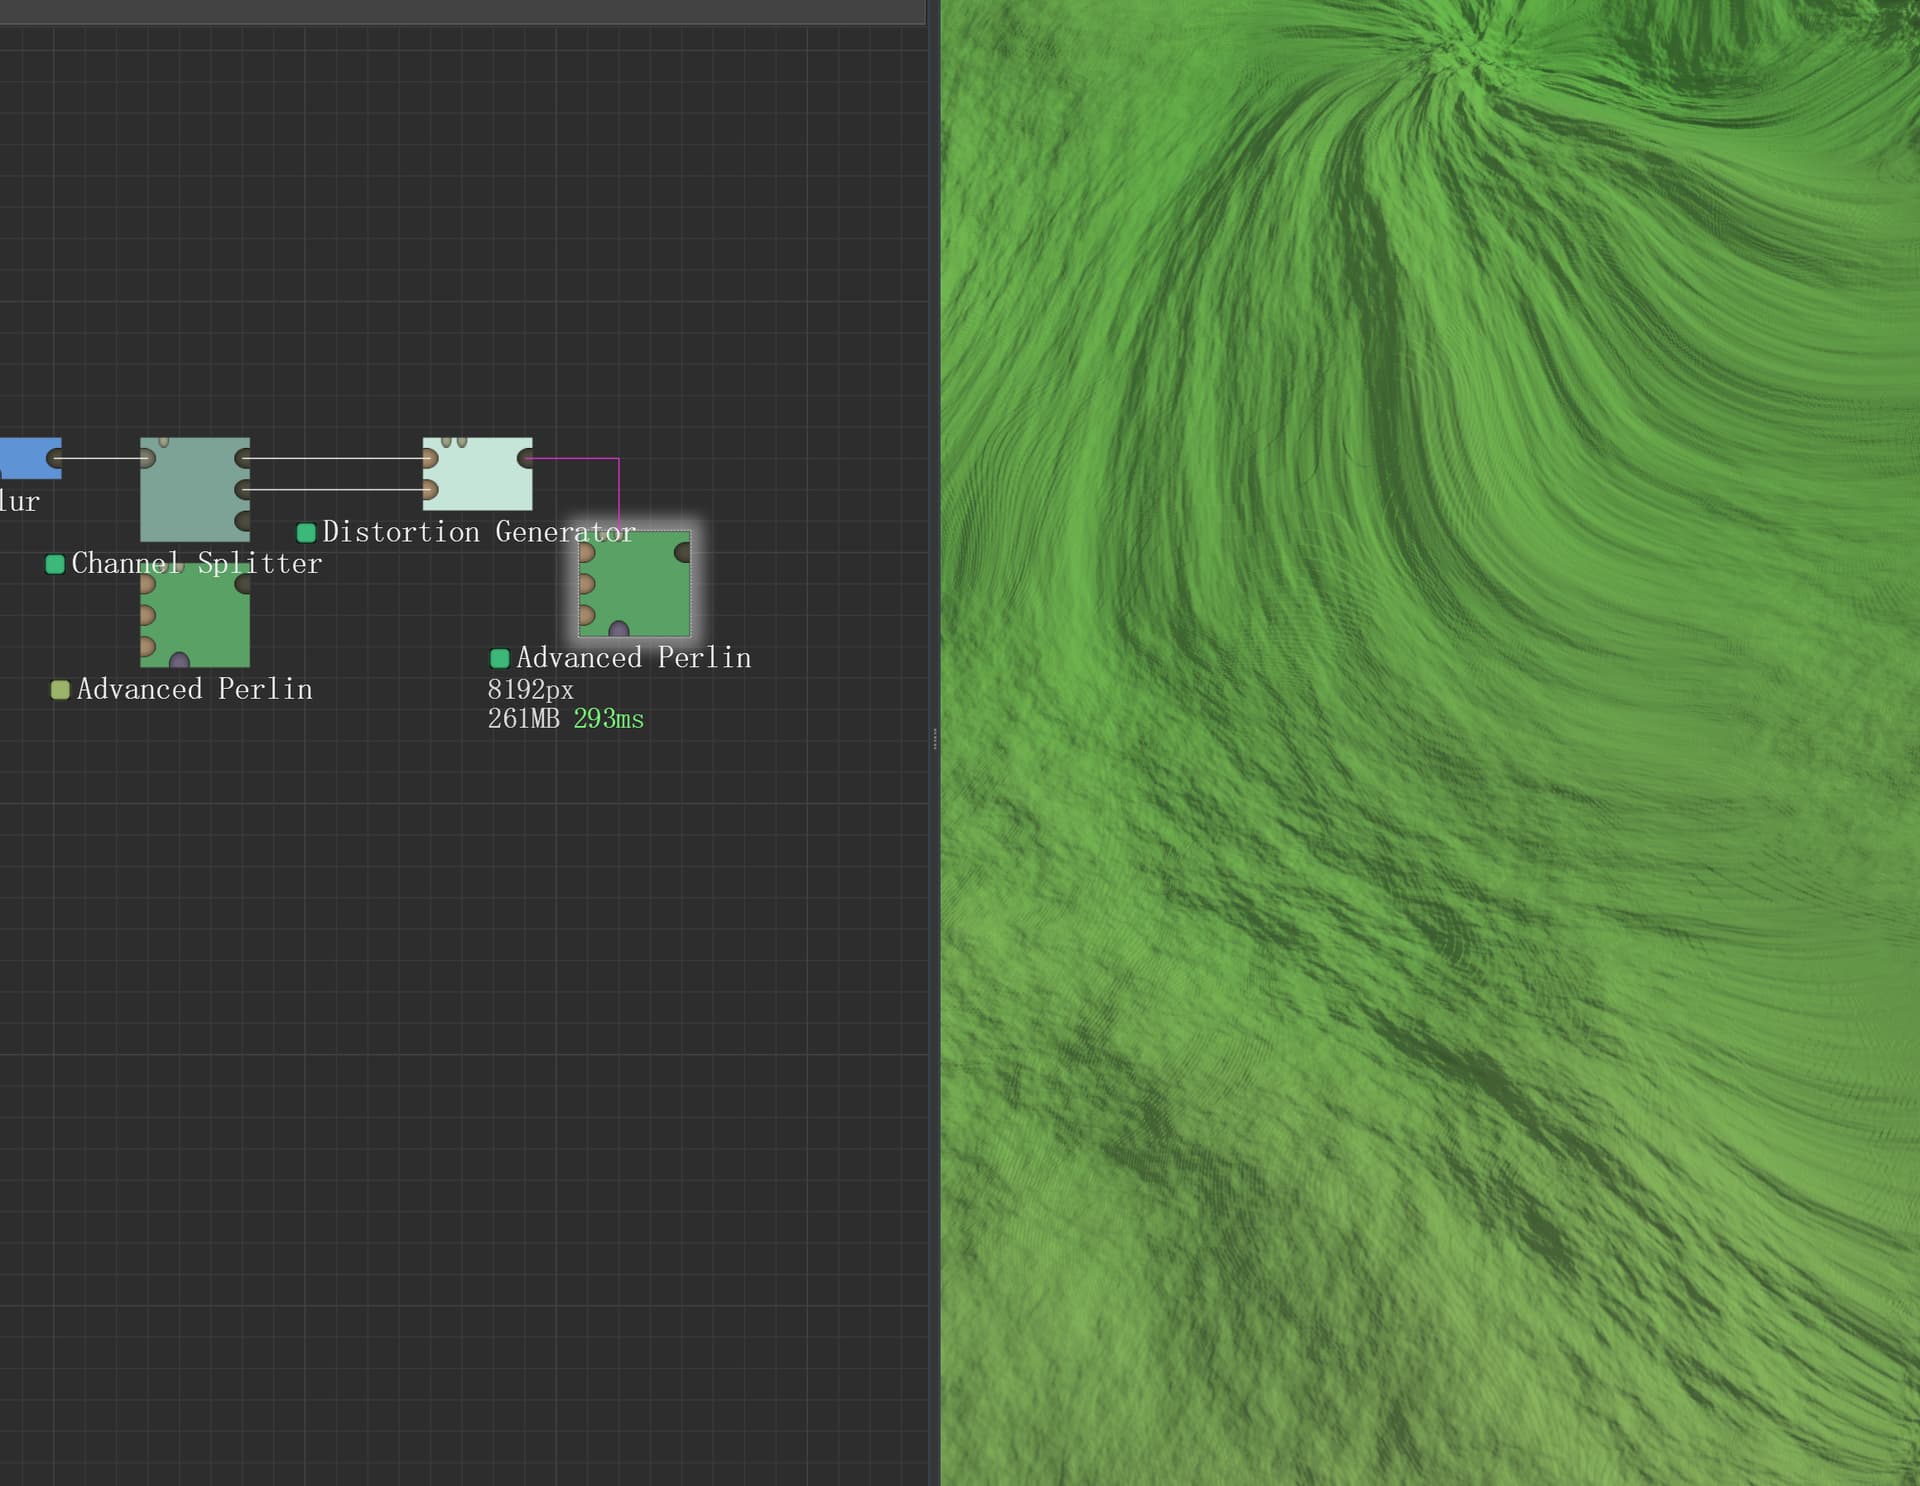This screenshot has height=1486, width=1920.
Task: Click Channel Splitter third output port
Action: [243, 521]
